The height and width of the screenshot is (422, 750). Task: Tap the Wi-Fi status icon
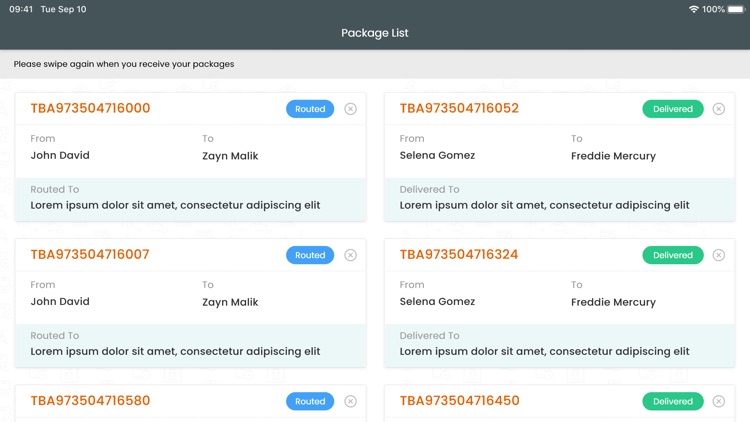click(x=694, y=9)
